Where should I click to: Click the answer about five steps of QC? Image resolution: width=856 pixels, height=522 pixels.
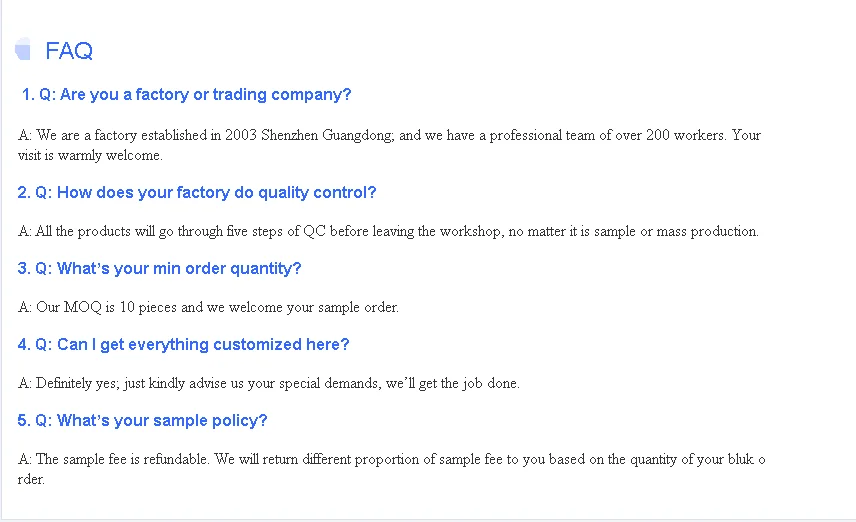(388, 232)
